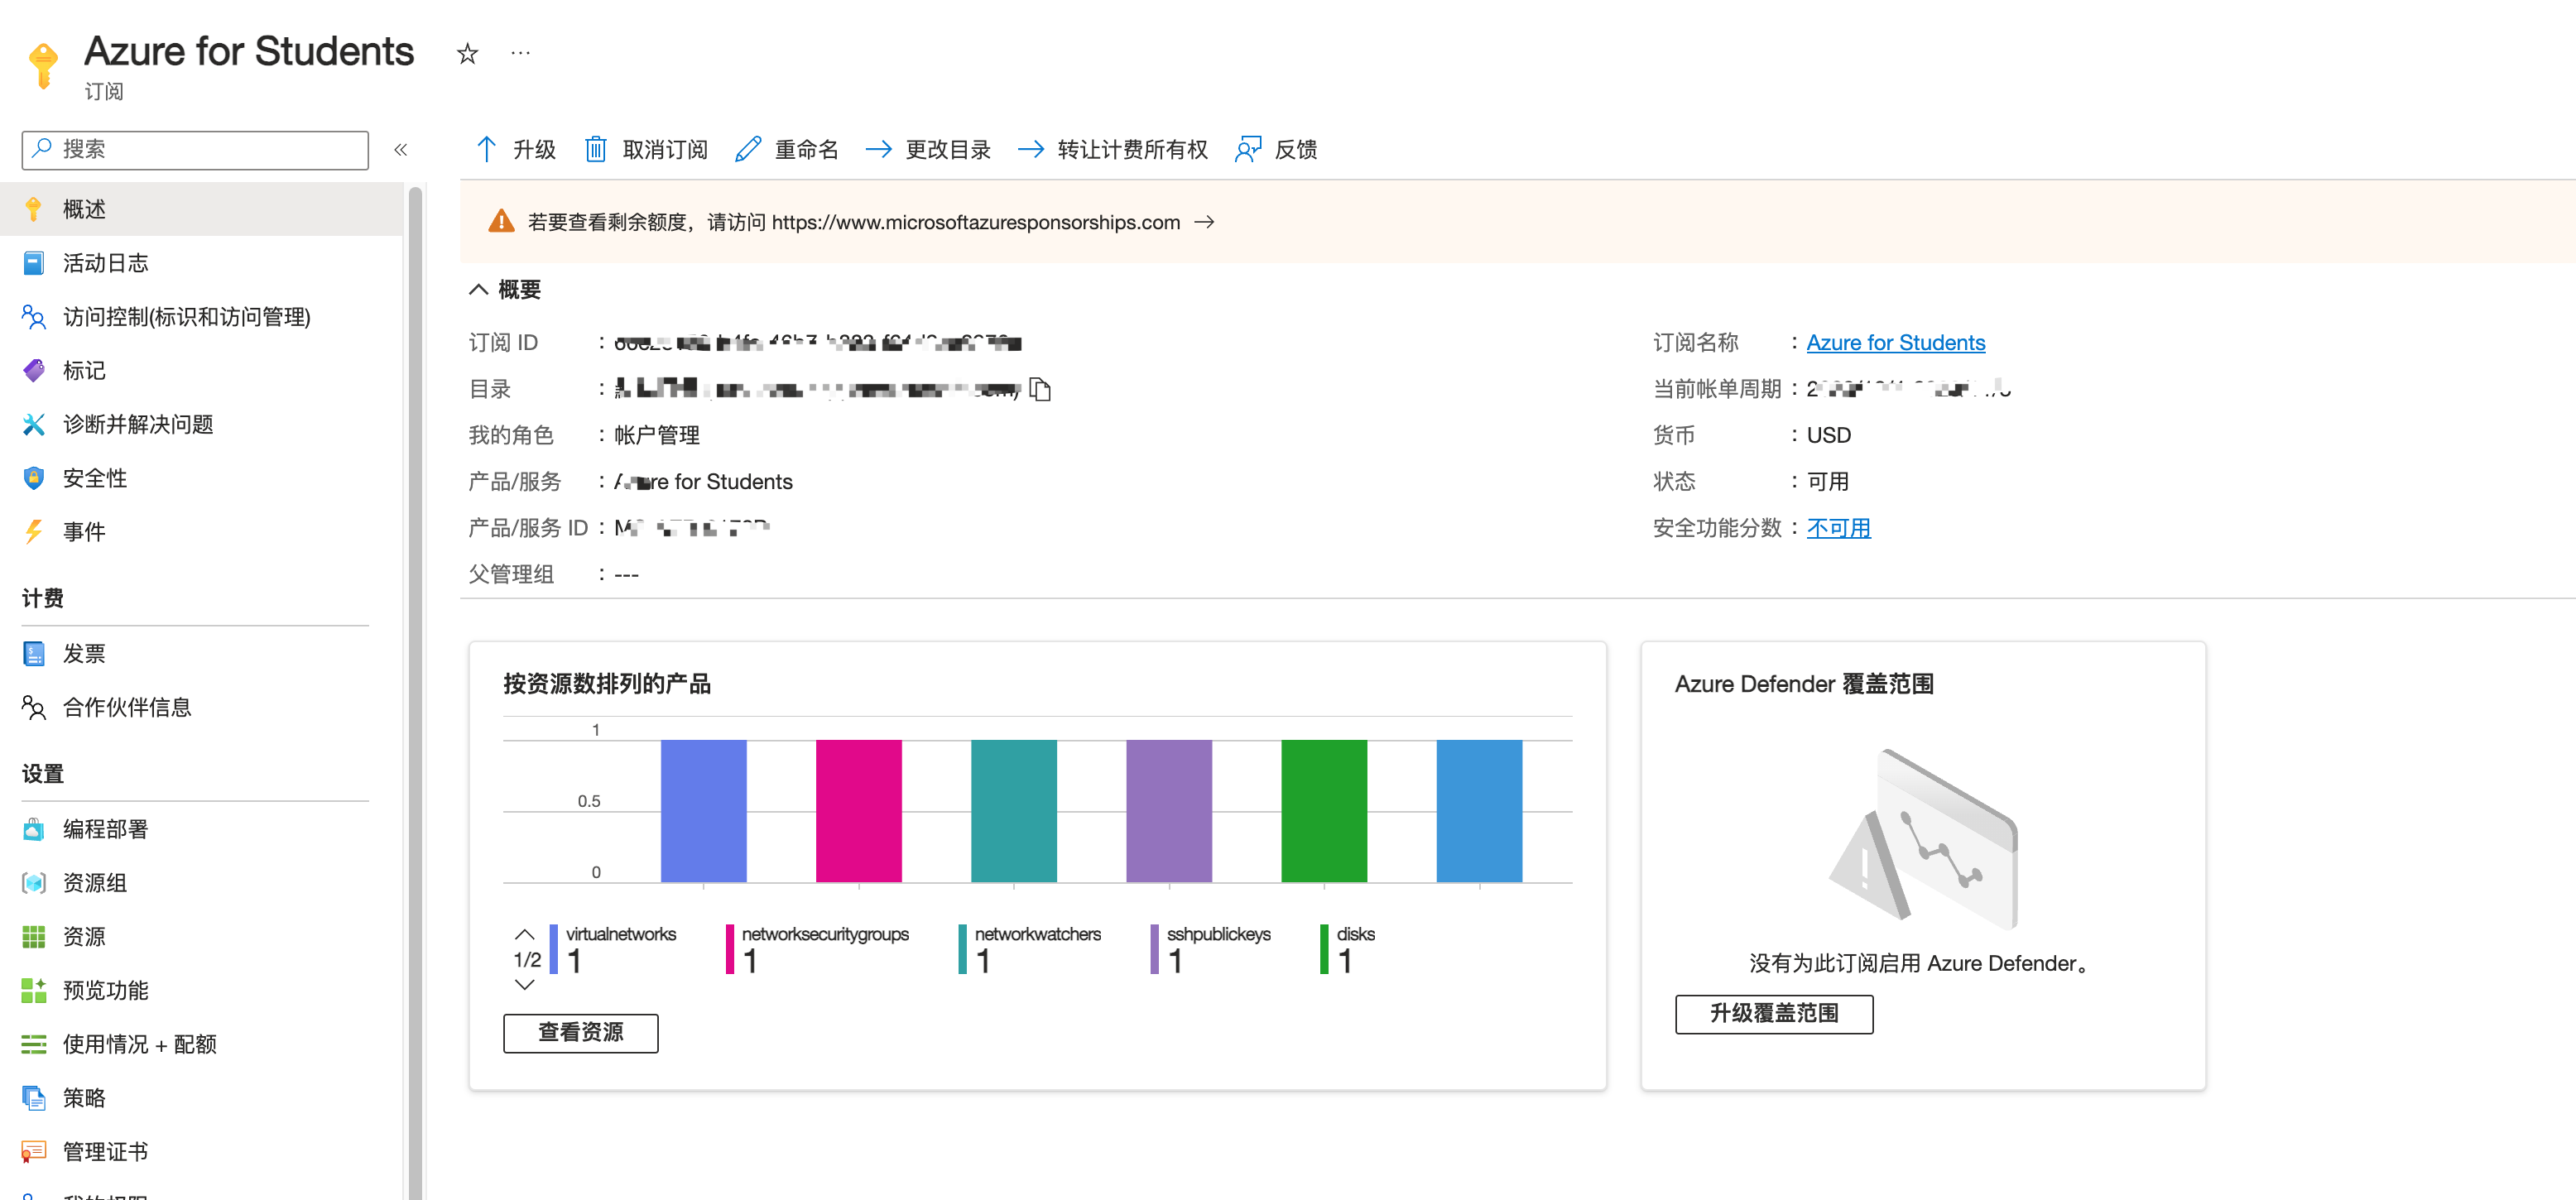Click the disks green chart bar

pyautogui.click(x=1323, y=811)
